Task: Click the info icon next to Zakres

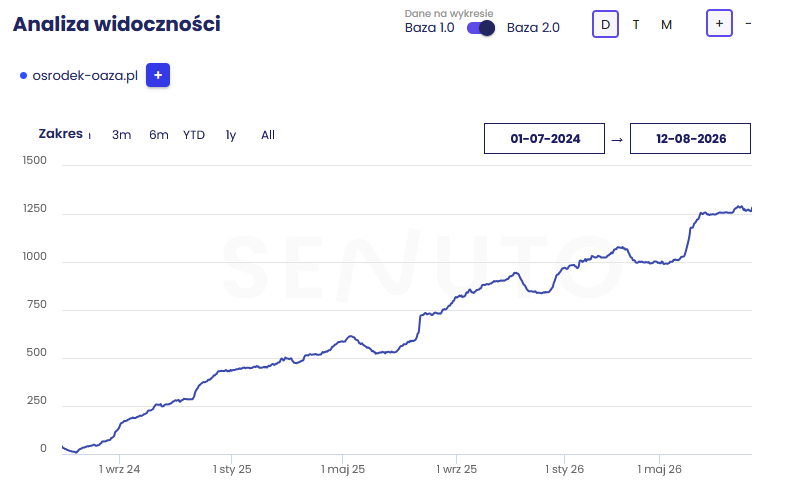Action: coord(89,136)
